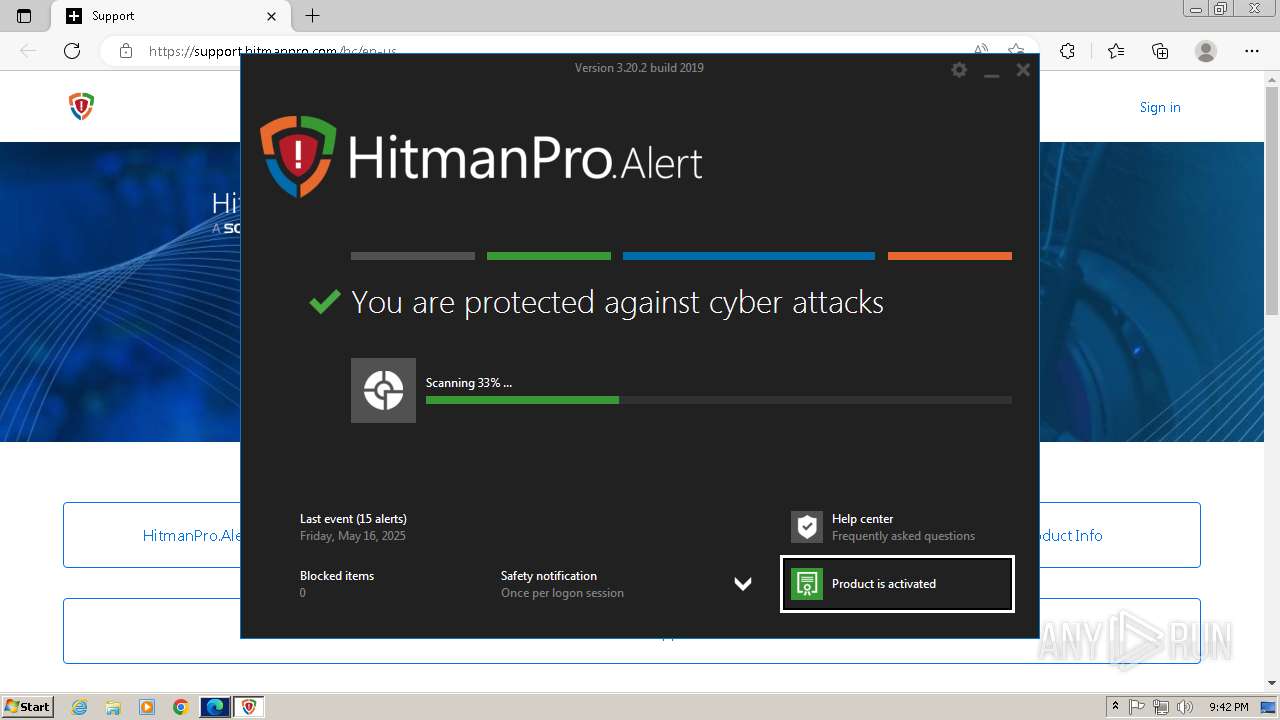Click Sign in link on Support page
Image resolution: width=1280 pixels, height=720 pixels.
coord(1160,107)
